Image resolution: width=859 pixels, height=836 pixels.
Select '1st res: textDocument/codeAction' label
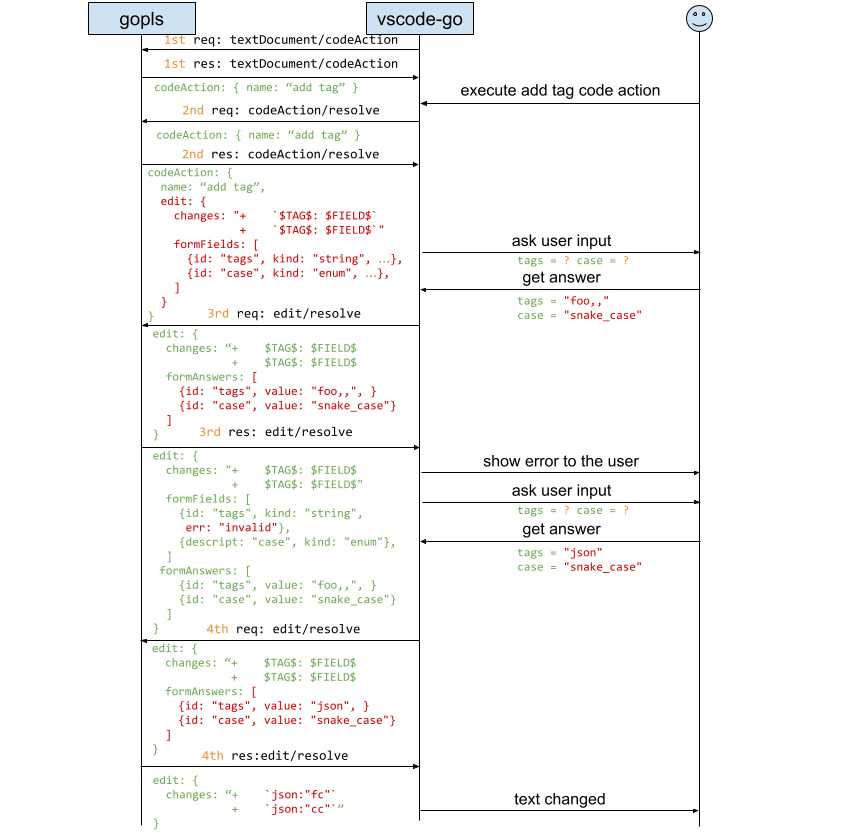tap(280, 64)
